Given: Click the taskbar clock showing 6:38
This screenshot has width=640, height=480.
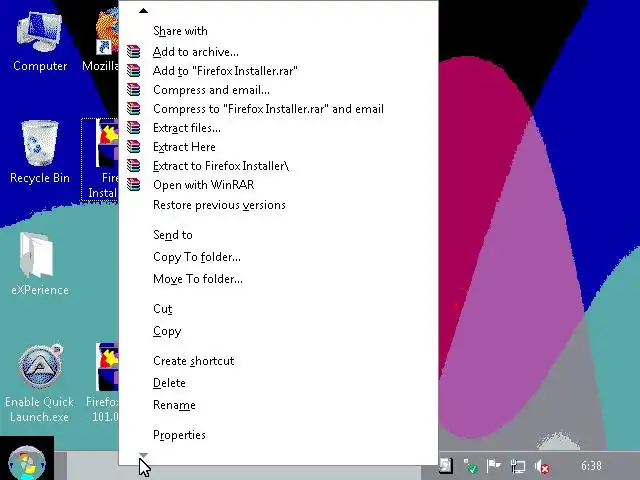Looking at the screenshot, I should pyautogui.click(x=591, y=466).
